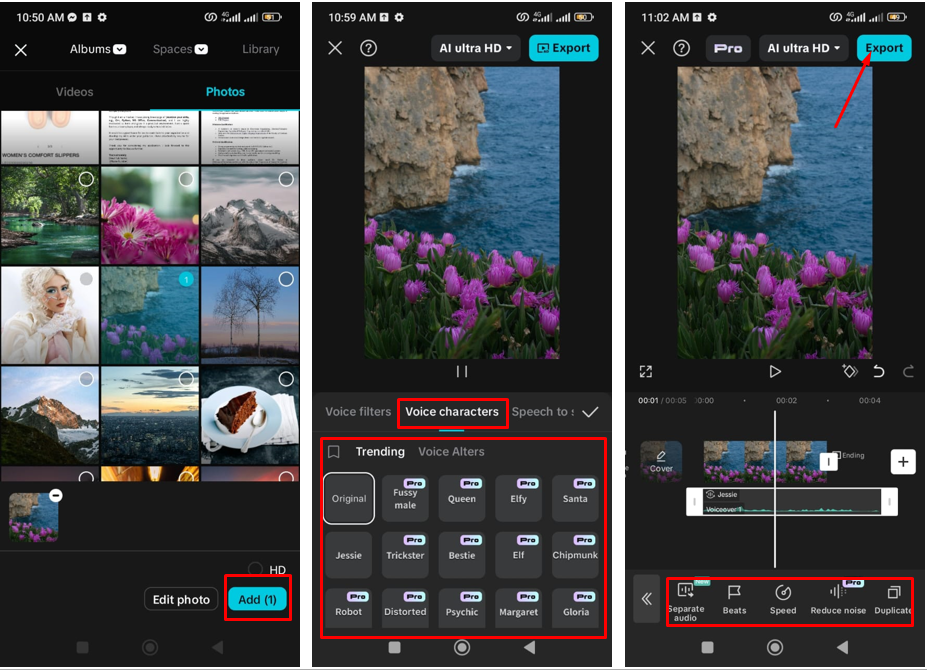The height and width of the screenshot is (670, 927).
Task: Select the Photos tab
Action: [225, 92]
